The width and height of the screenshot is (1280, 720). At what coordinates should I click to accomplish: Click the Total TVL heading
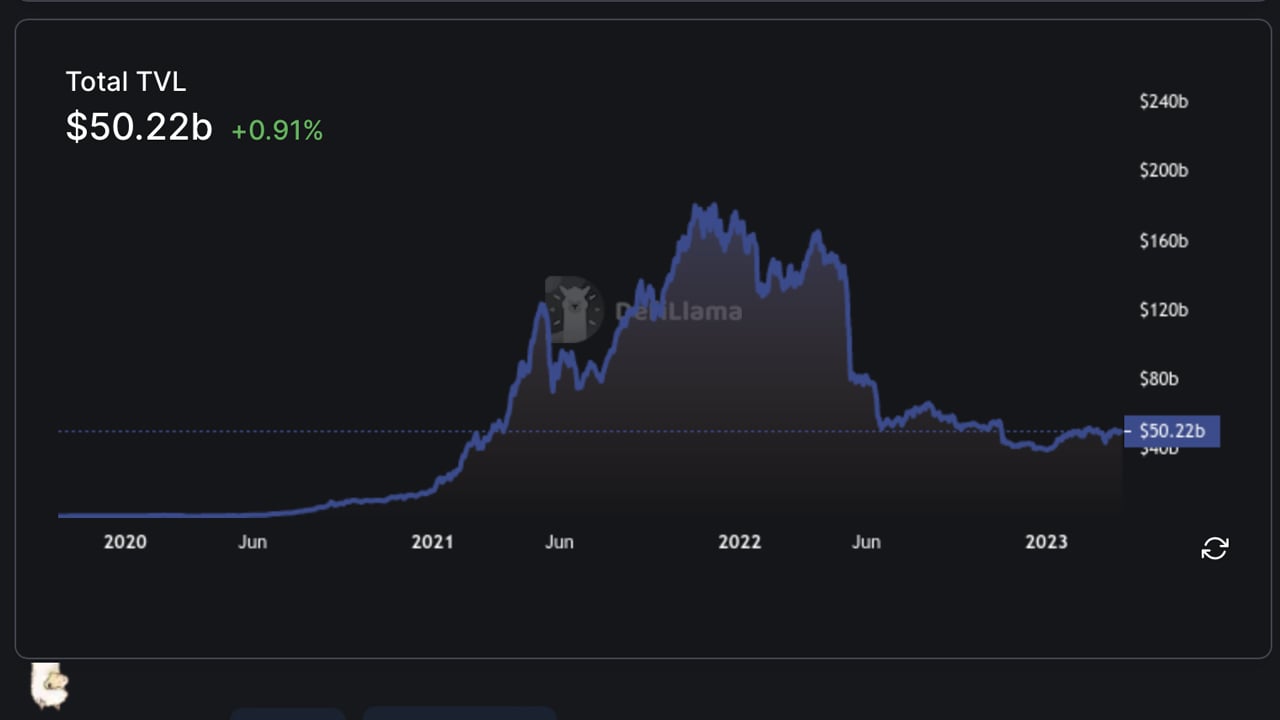click(126, 82)
